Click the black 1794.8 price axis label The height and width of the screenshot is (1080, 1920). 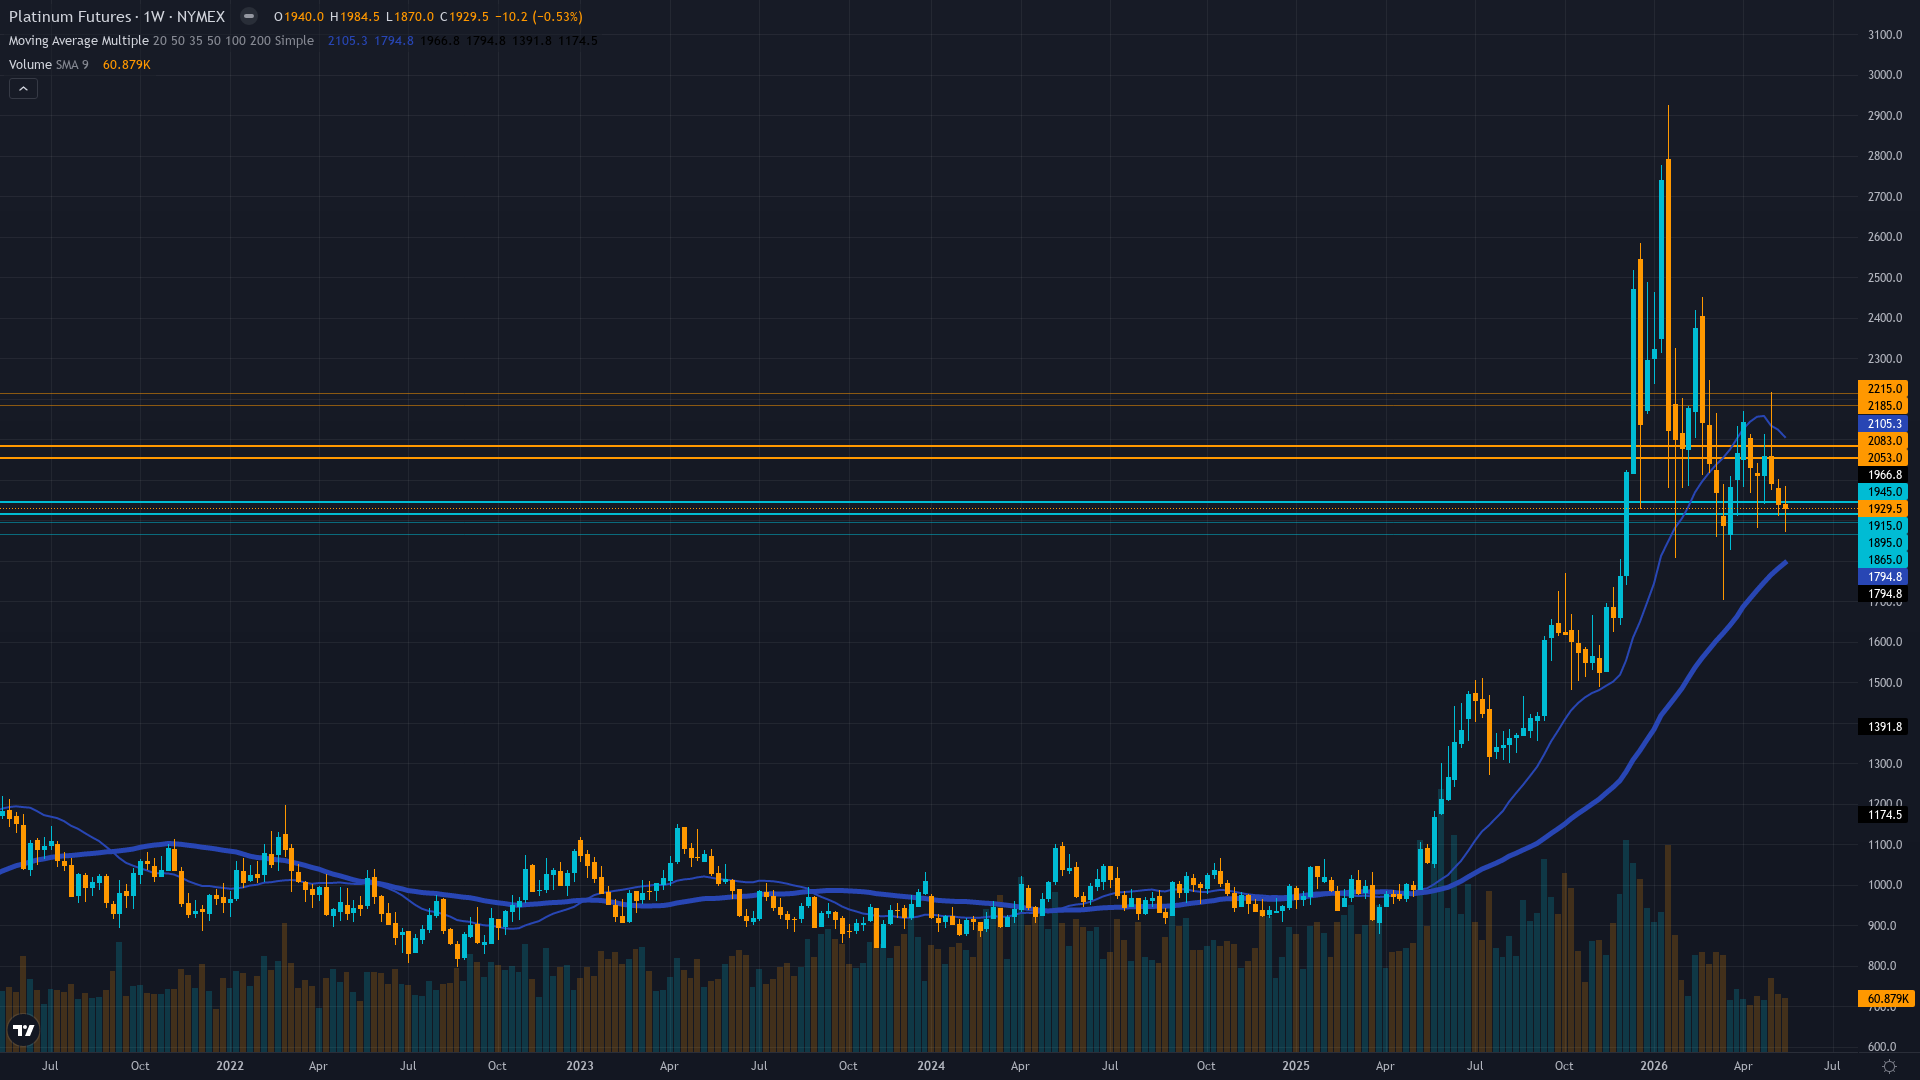(1883, 594)
